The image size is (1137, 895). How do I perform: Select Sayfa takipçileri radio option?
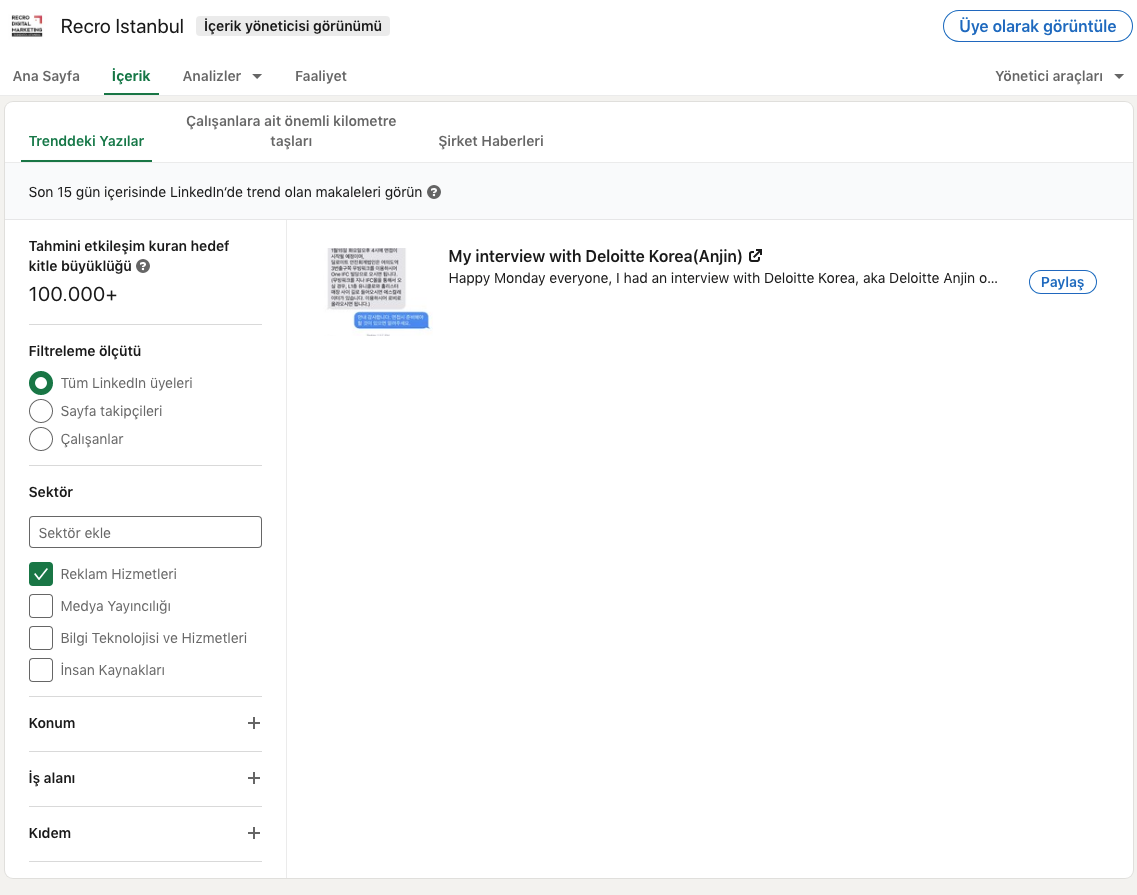point(41,411)
